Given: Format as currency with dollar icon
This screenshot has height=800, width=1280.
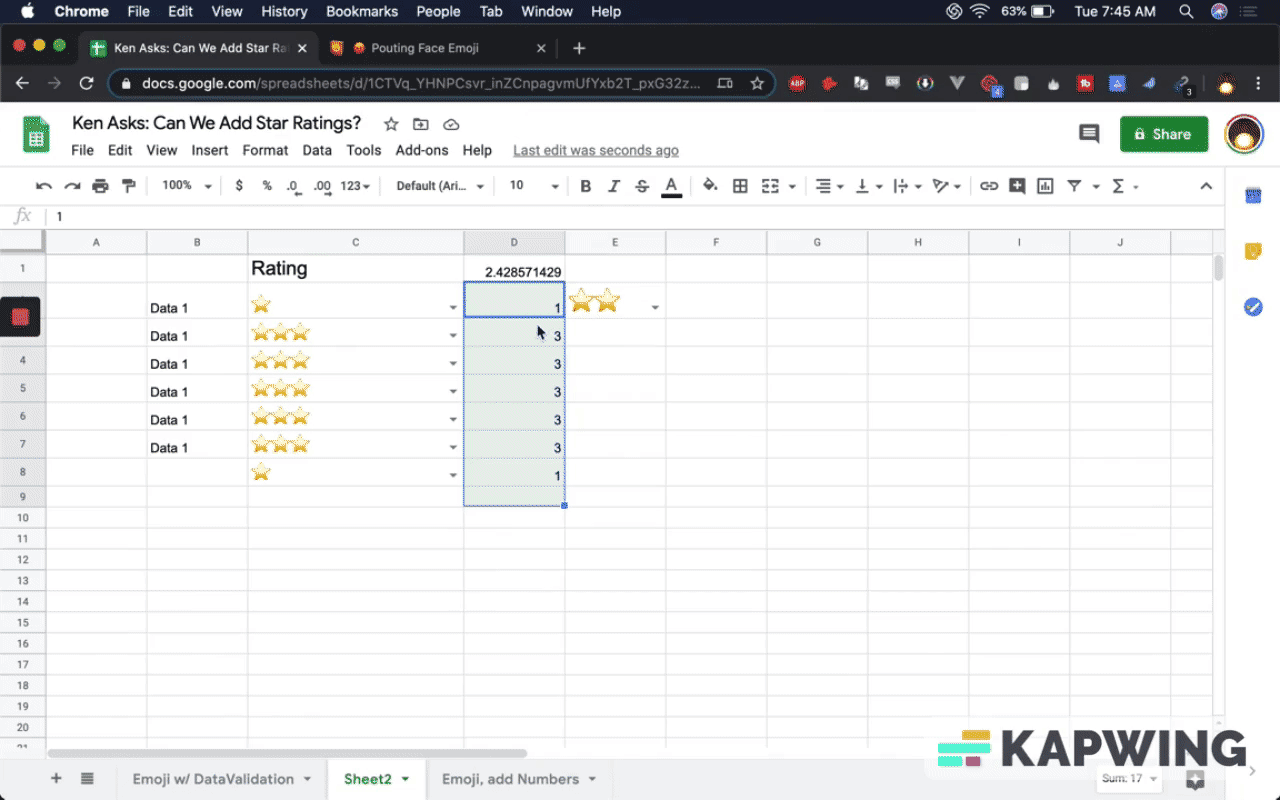Looking at the screenshot, I should [239, 186].
